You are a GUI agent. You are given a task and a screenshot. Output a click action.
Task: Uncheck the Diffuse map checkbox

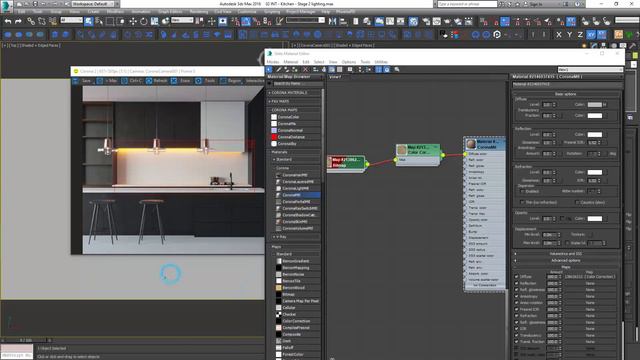pyautogui.click(x=516, y=277)
